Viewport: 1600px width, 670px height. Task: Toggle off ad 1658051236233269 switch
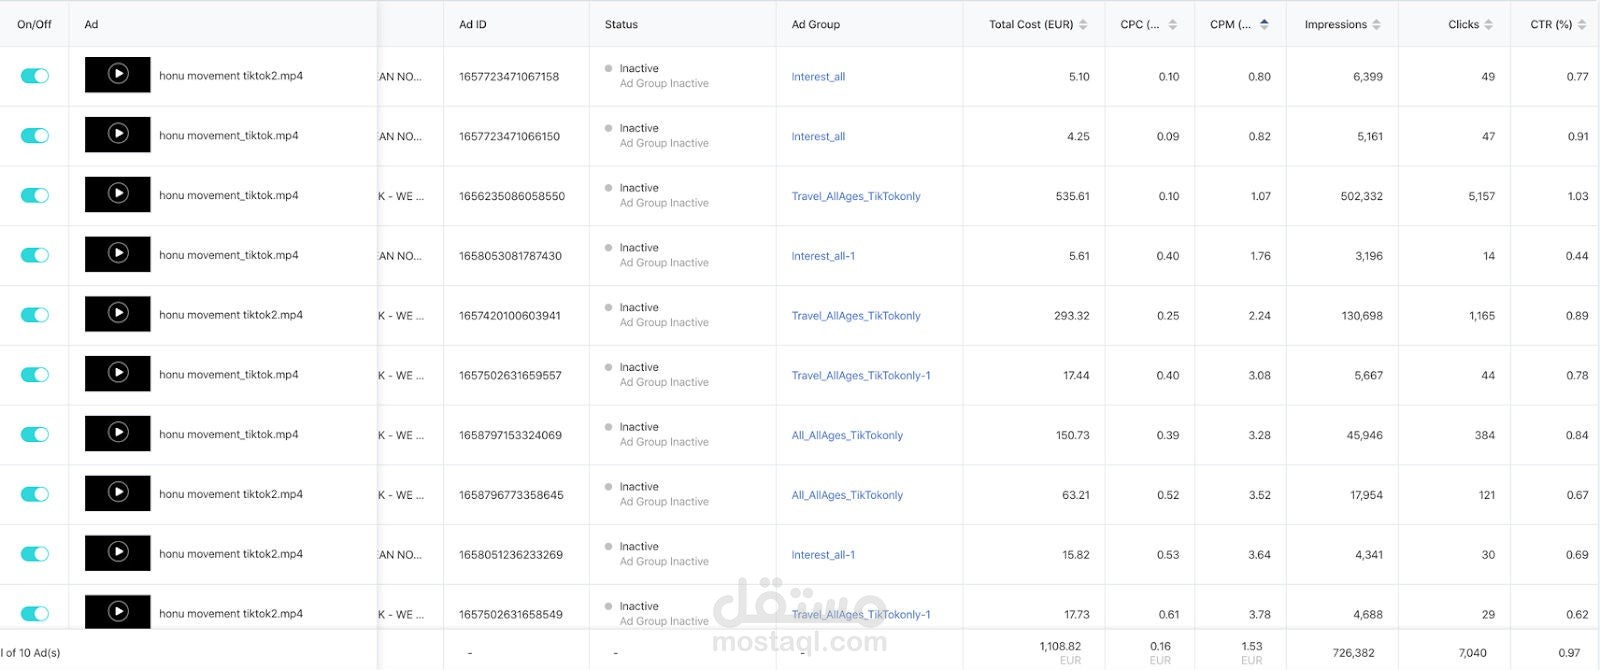coord(35,554)
